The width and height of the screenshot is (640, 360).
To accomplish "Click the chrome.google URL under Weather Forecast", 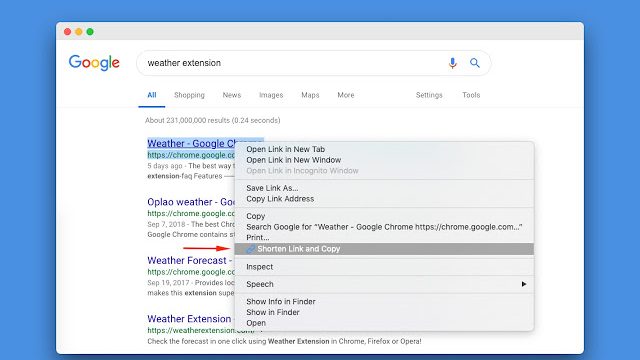I will (191, 272).
